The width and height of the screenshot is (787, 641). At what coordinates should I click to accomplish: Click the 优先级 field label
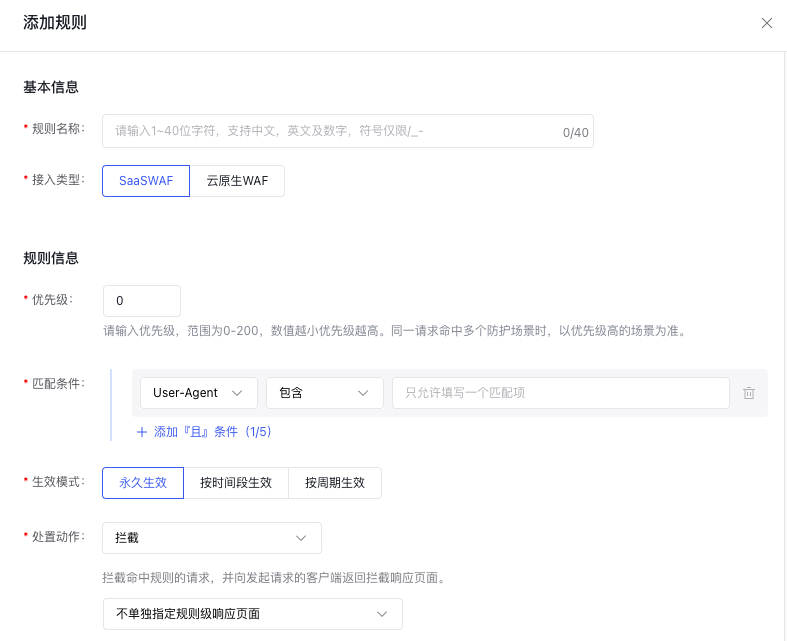click(52, 300)
